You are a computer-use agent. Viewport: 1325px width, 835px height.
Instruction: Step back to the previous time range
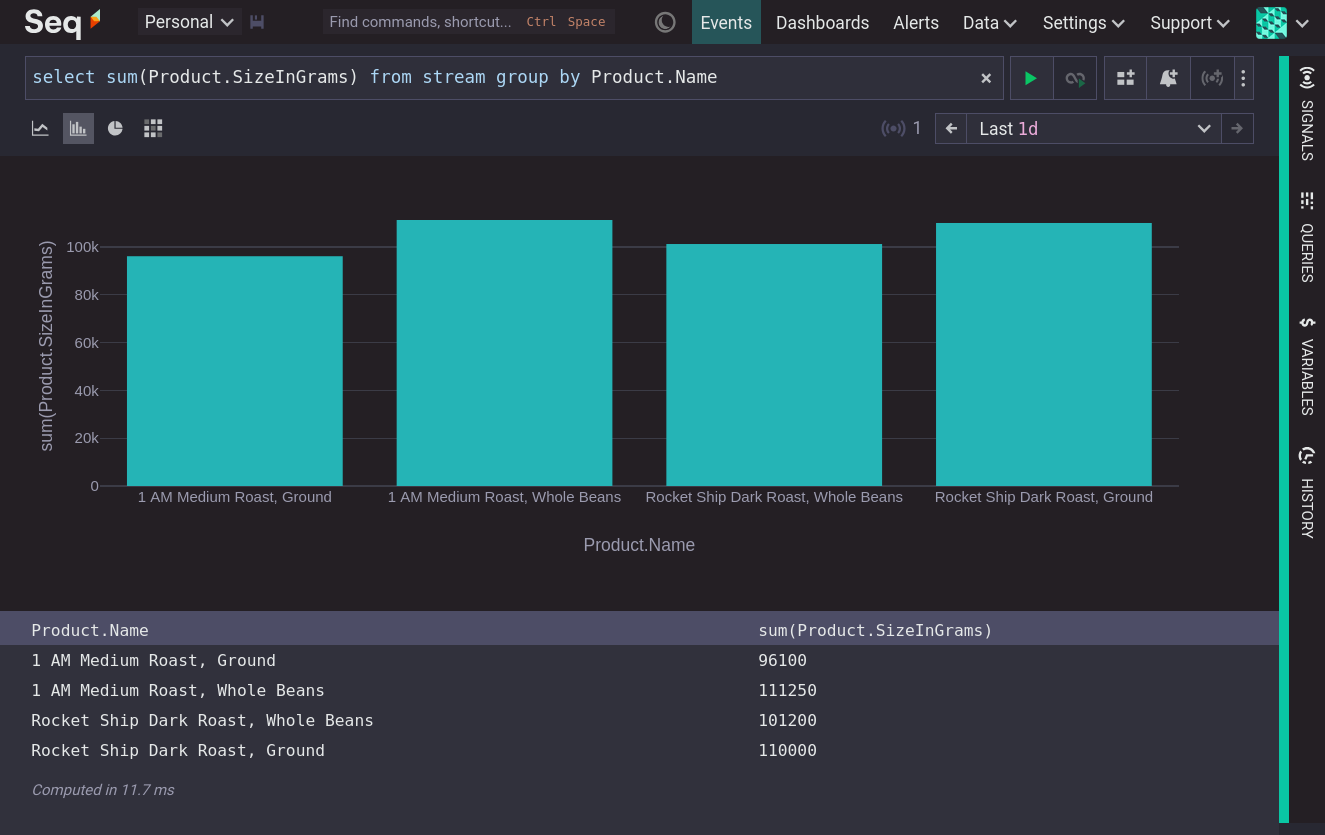coord(951,128)
